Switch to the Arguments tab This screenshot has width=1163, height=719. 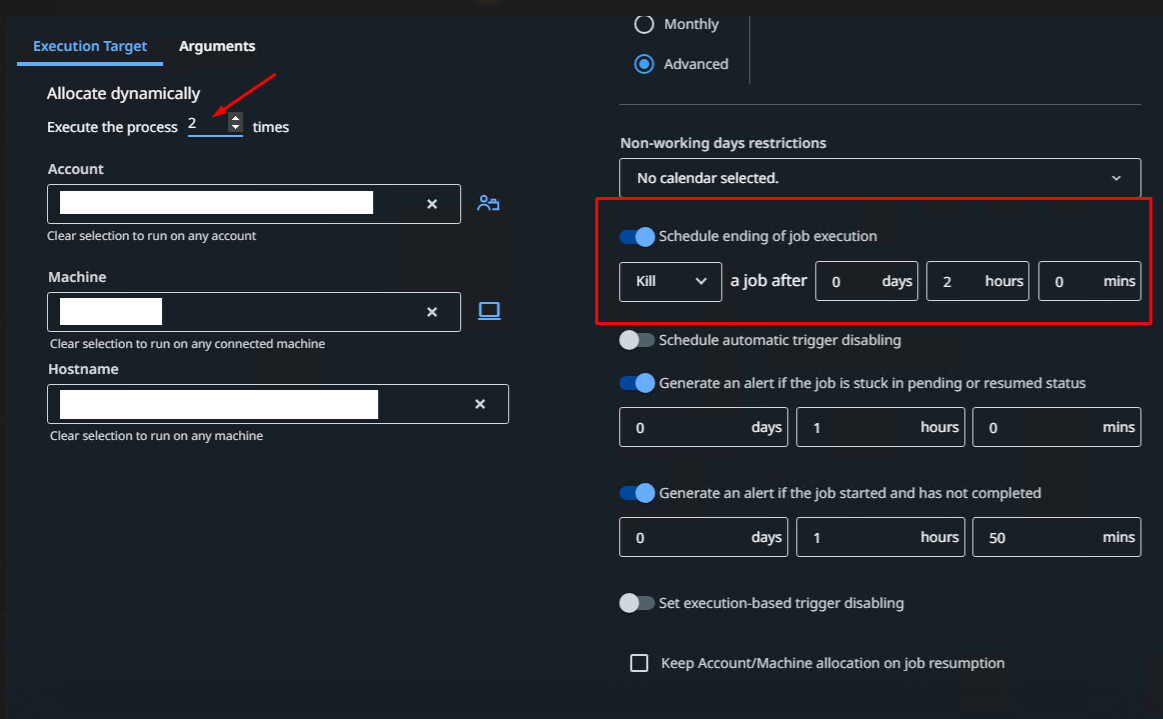click(x=217, y=46)
